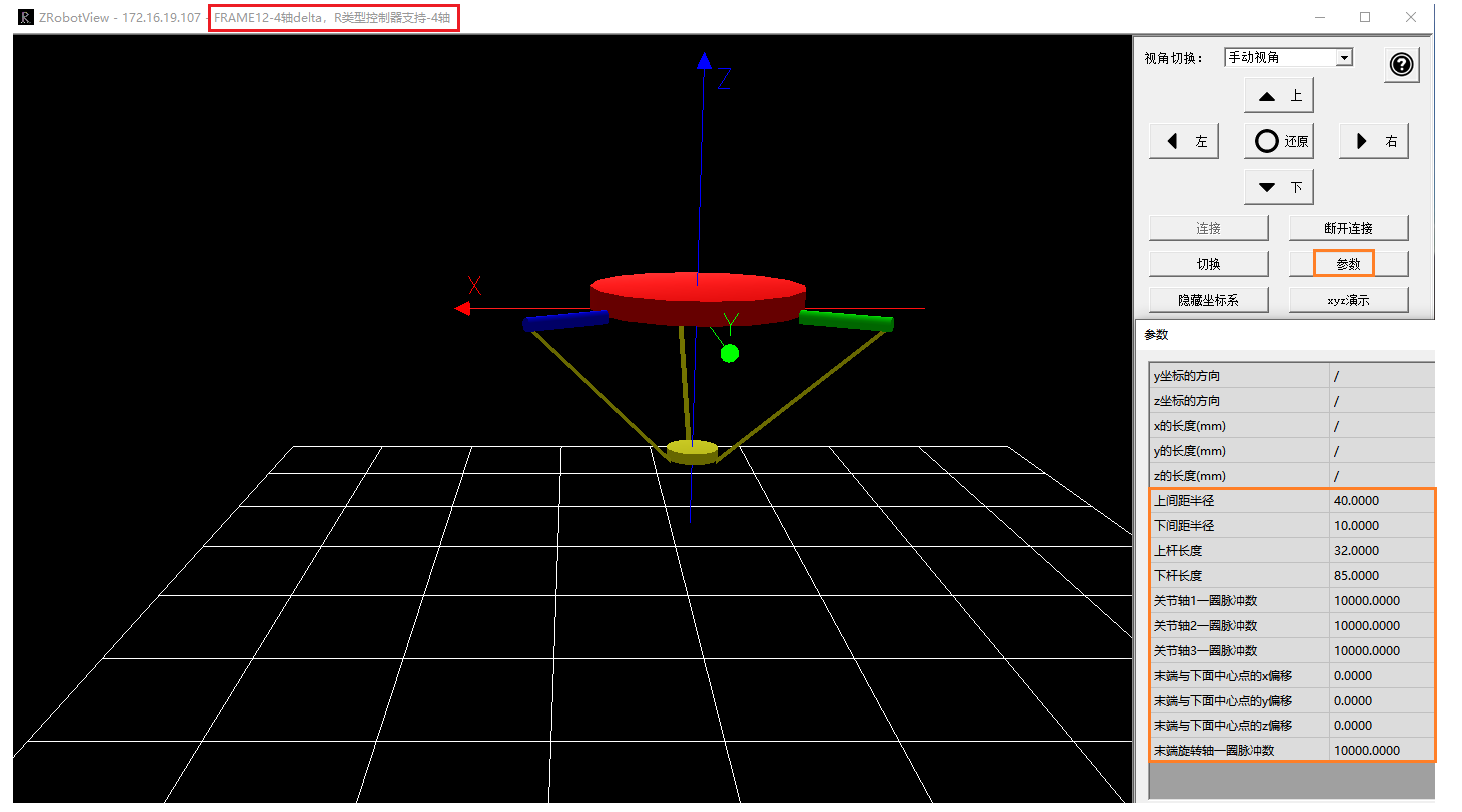Viewport: 1462px width, 812px height.
Task: Minimize the ZRobotView window
Action: pos(1320,17)
